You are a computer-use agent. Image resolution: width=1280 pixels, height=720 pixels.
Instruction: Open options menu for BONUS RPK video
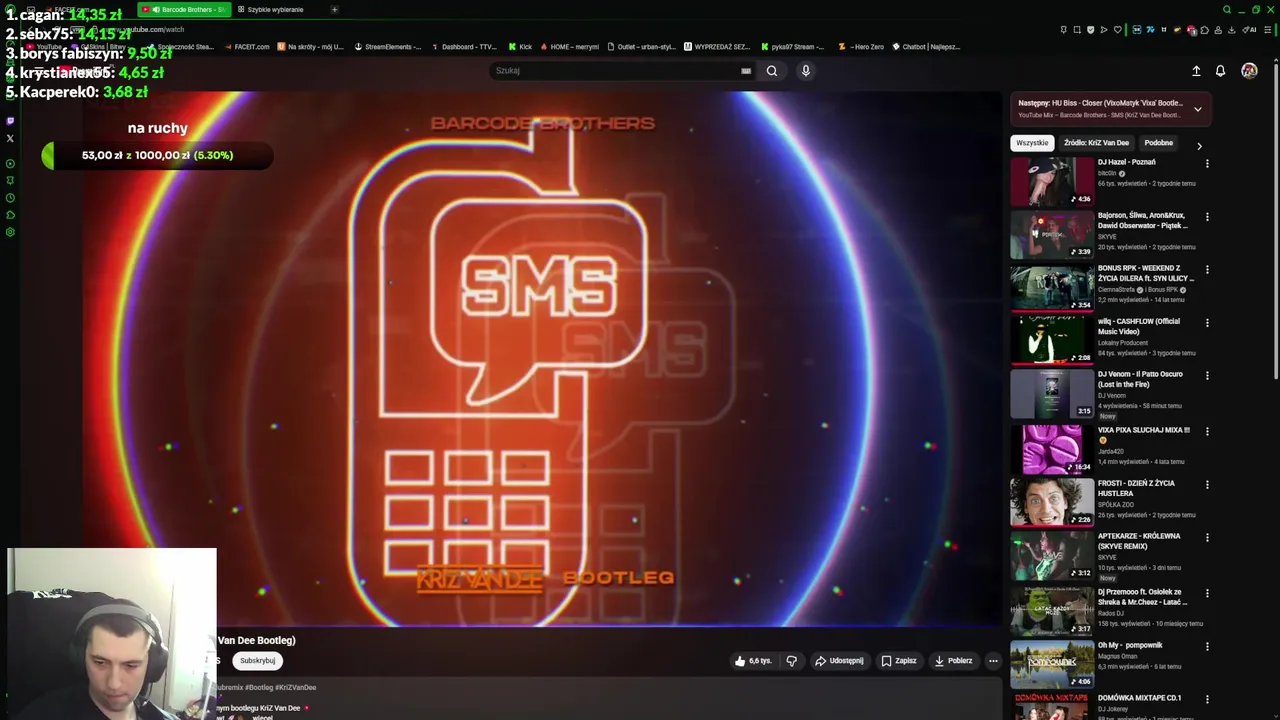[1207, 270]
